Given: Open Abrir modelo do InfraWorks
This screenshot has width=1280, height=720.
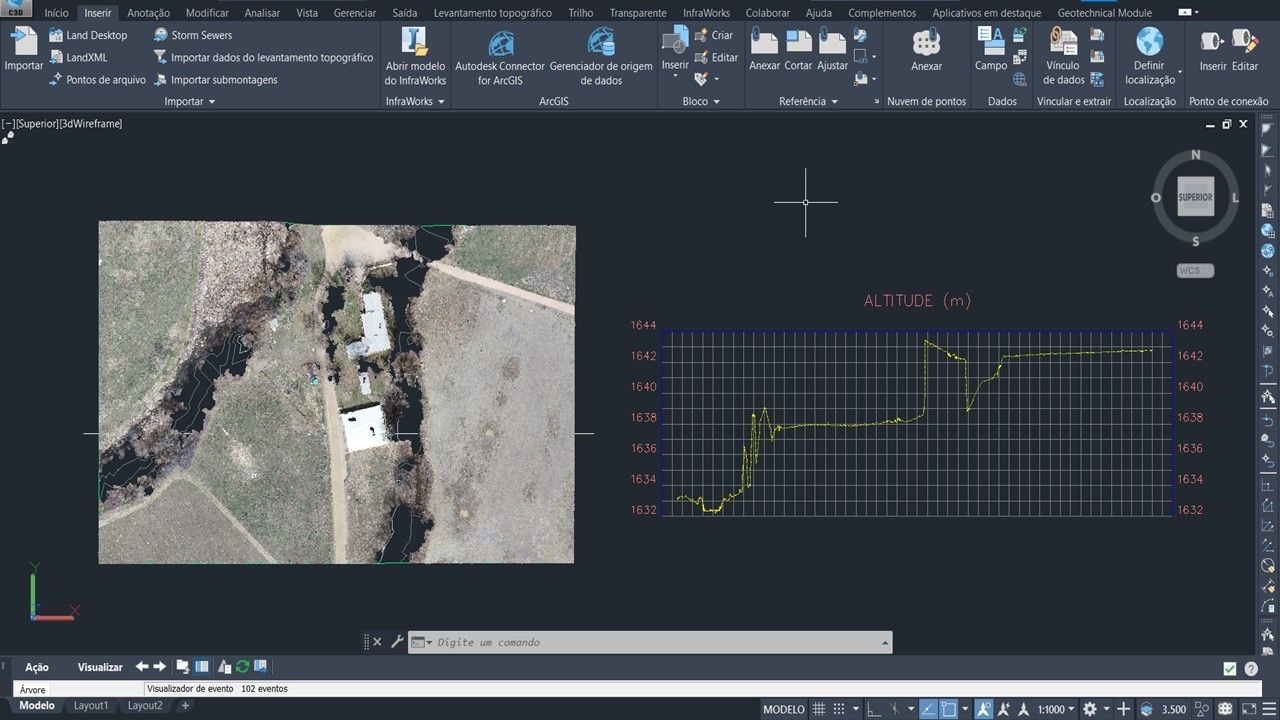Looking at the screenshot, I should coord(415,56).
